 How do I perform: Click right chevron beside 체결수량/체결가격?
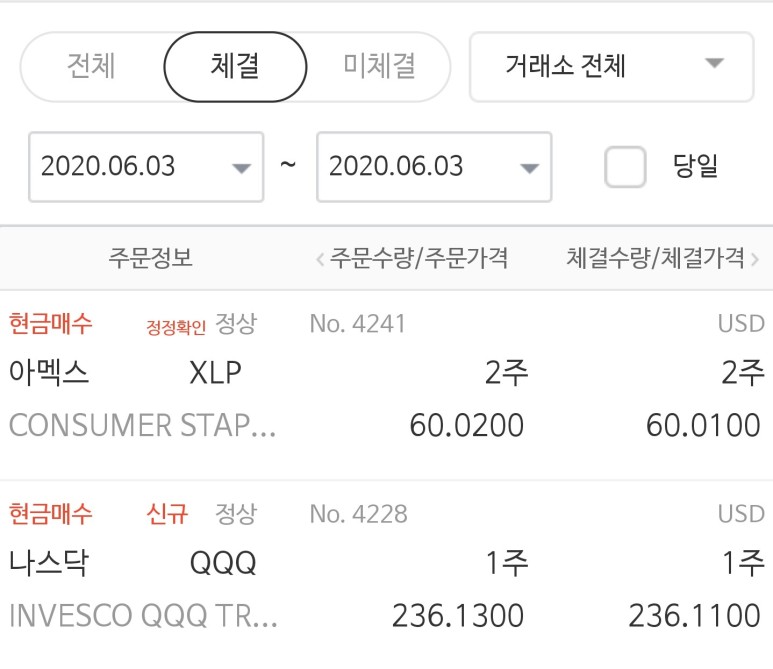[754, 259]
